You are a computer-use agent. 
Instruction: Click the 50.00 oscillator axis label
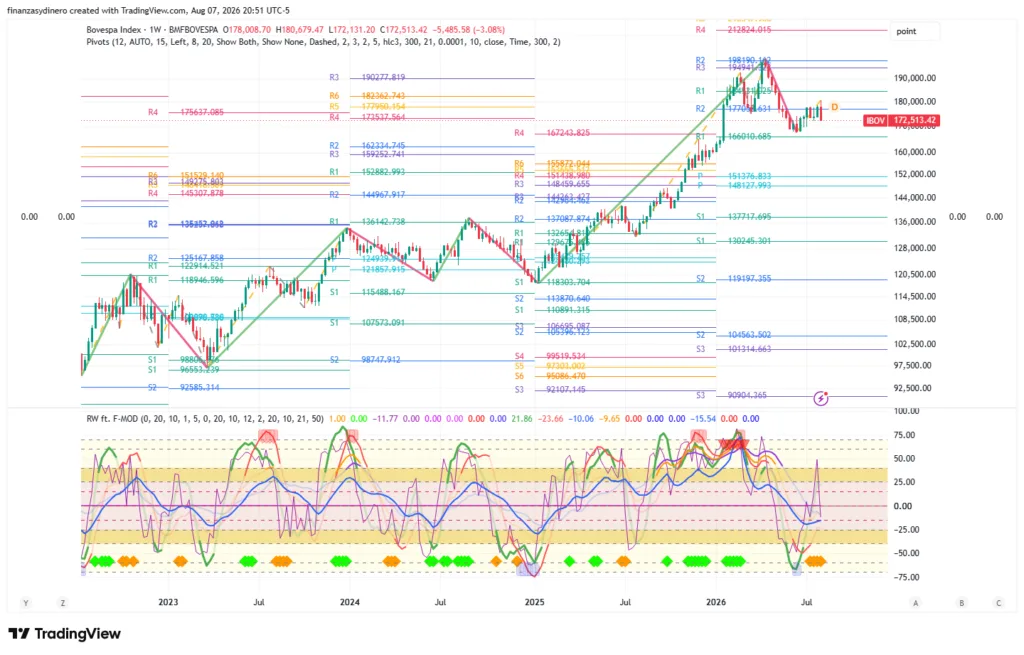point(904,458)
